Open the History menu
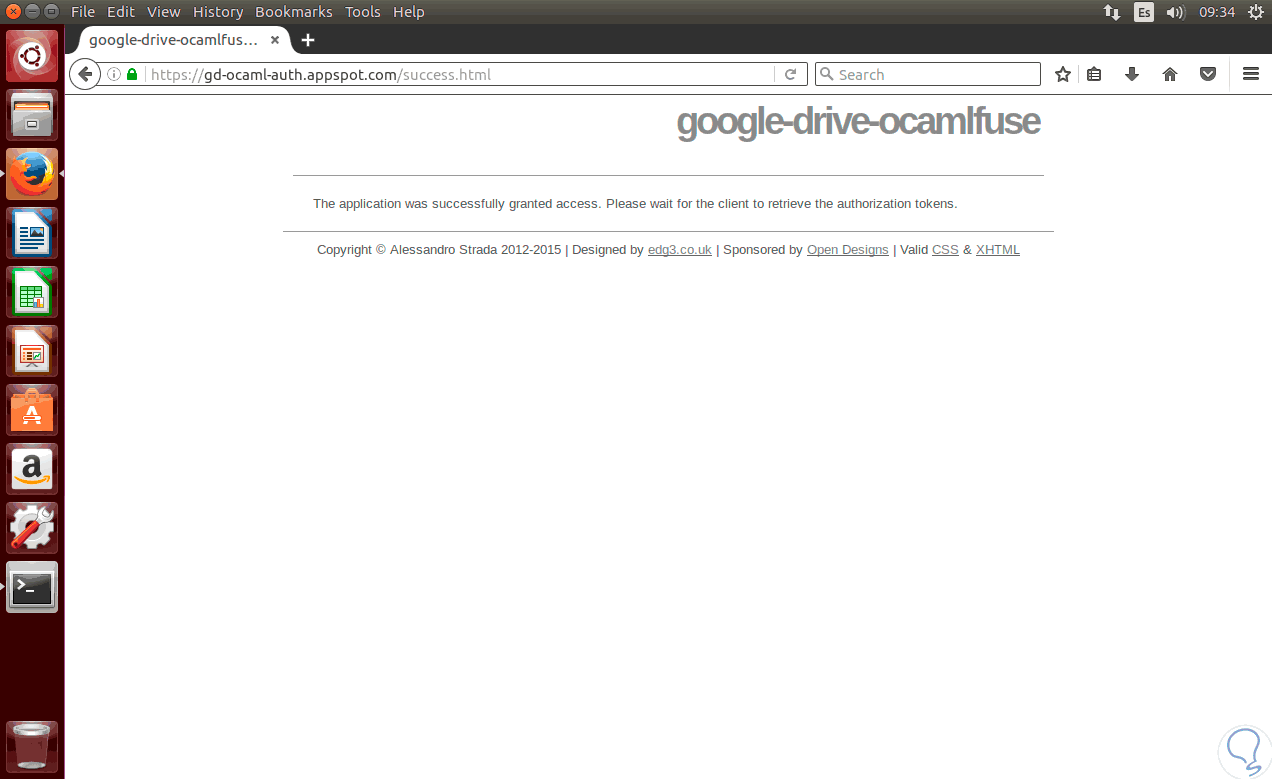Image resolution: width=1272 pixels, height=779 pixels. [x=218, y=12]
